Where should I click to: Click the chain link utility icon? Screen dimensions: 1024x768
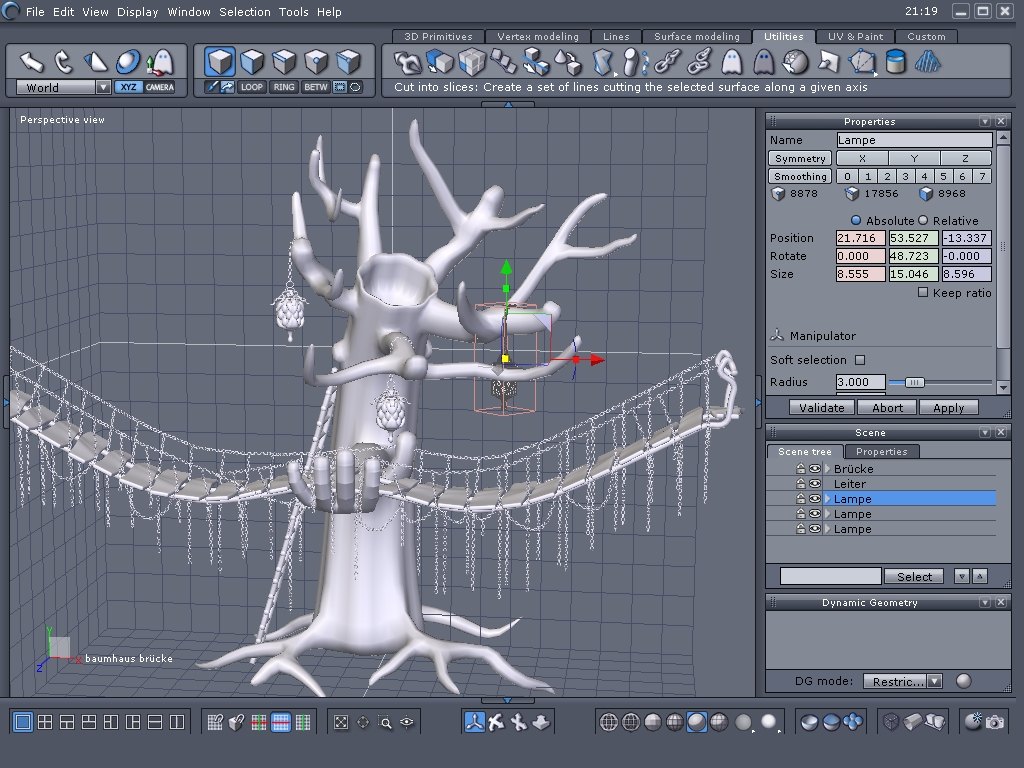(x=667, y=63)
